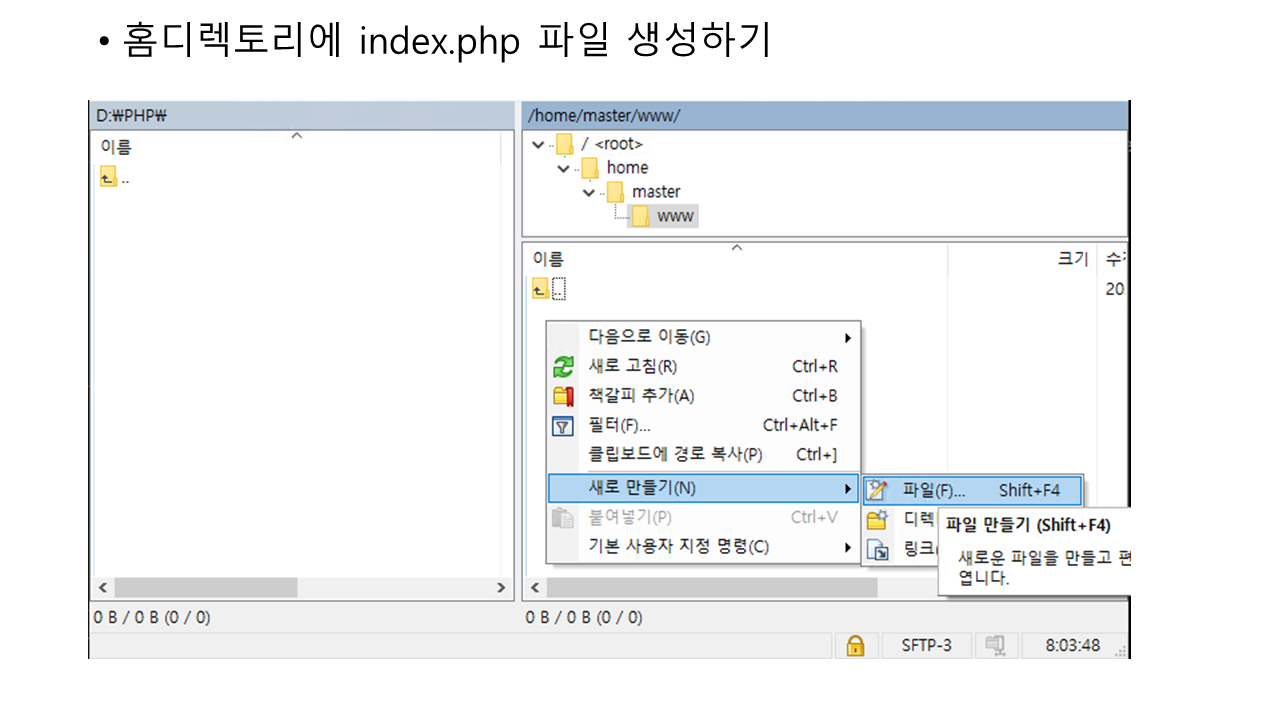Image resolution: width=1280 pixels, height=720 pixels.
Task: Select the www folder in directory tree
Action: click(x=674, y=216)
